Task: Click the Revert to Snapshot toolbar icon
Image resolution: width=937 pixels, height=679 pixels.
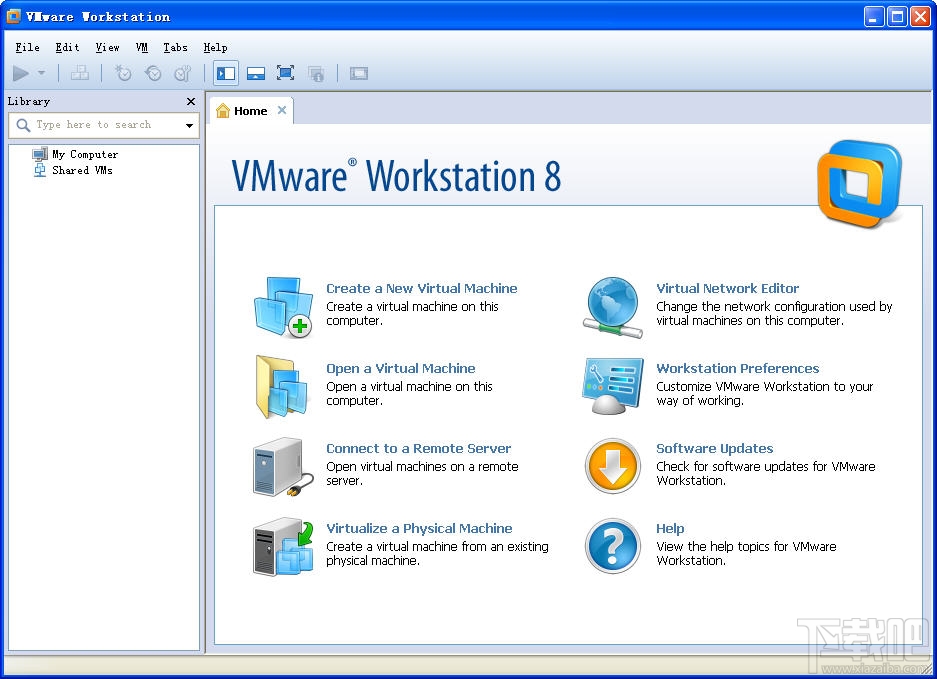Action: coord(153,74)
